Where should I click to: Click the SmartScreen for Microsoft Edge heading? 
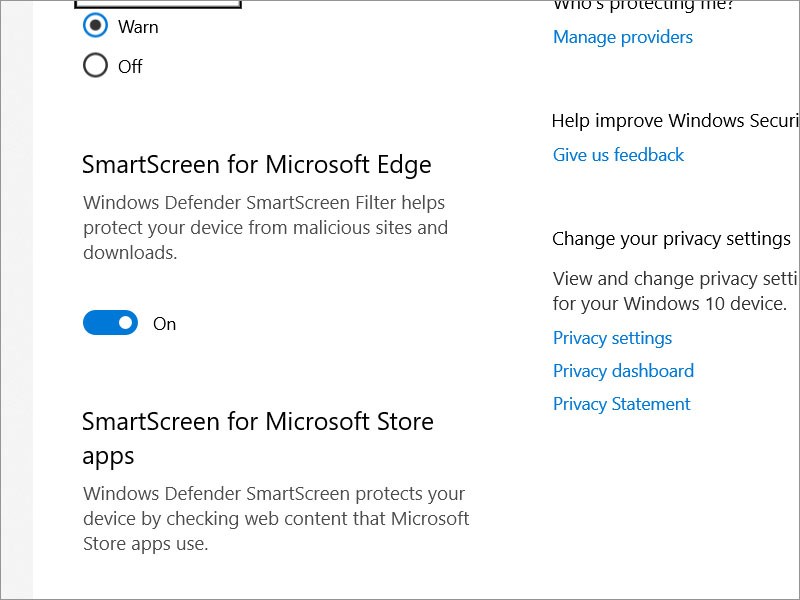click(x=257, y=165)
